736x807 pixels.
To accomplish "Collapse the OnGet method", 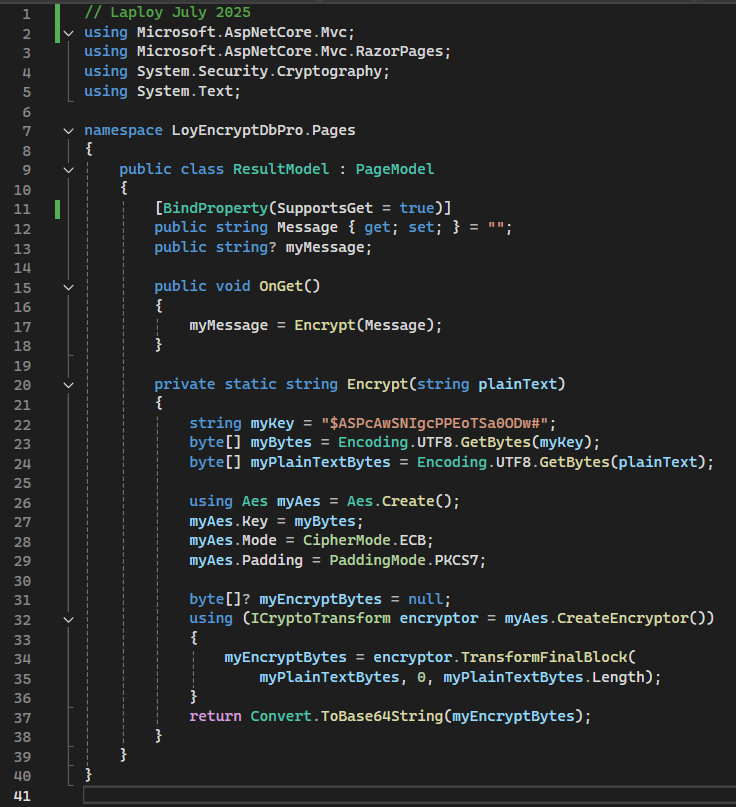I will click(x=68, y=286).
